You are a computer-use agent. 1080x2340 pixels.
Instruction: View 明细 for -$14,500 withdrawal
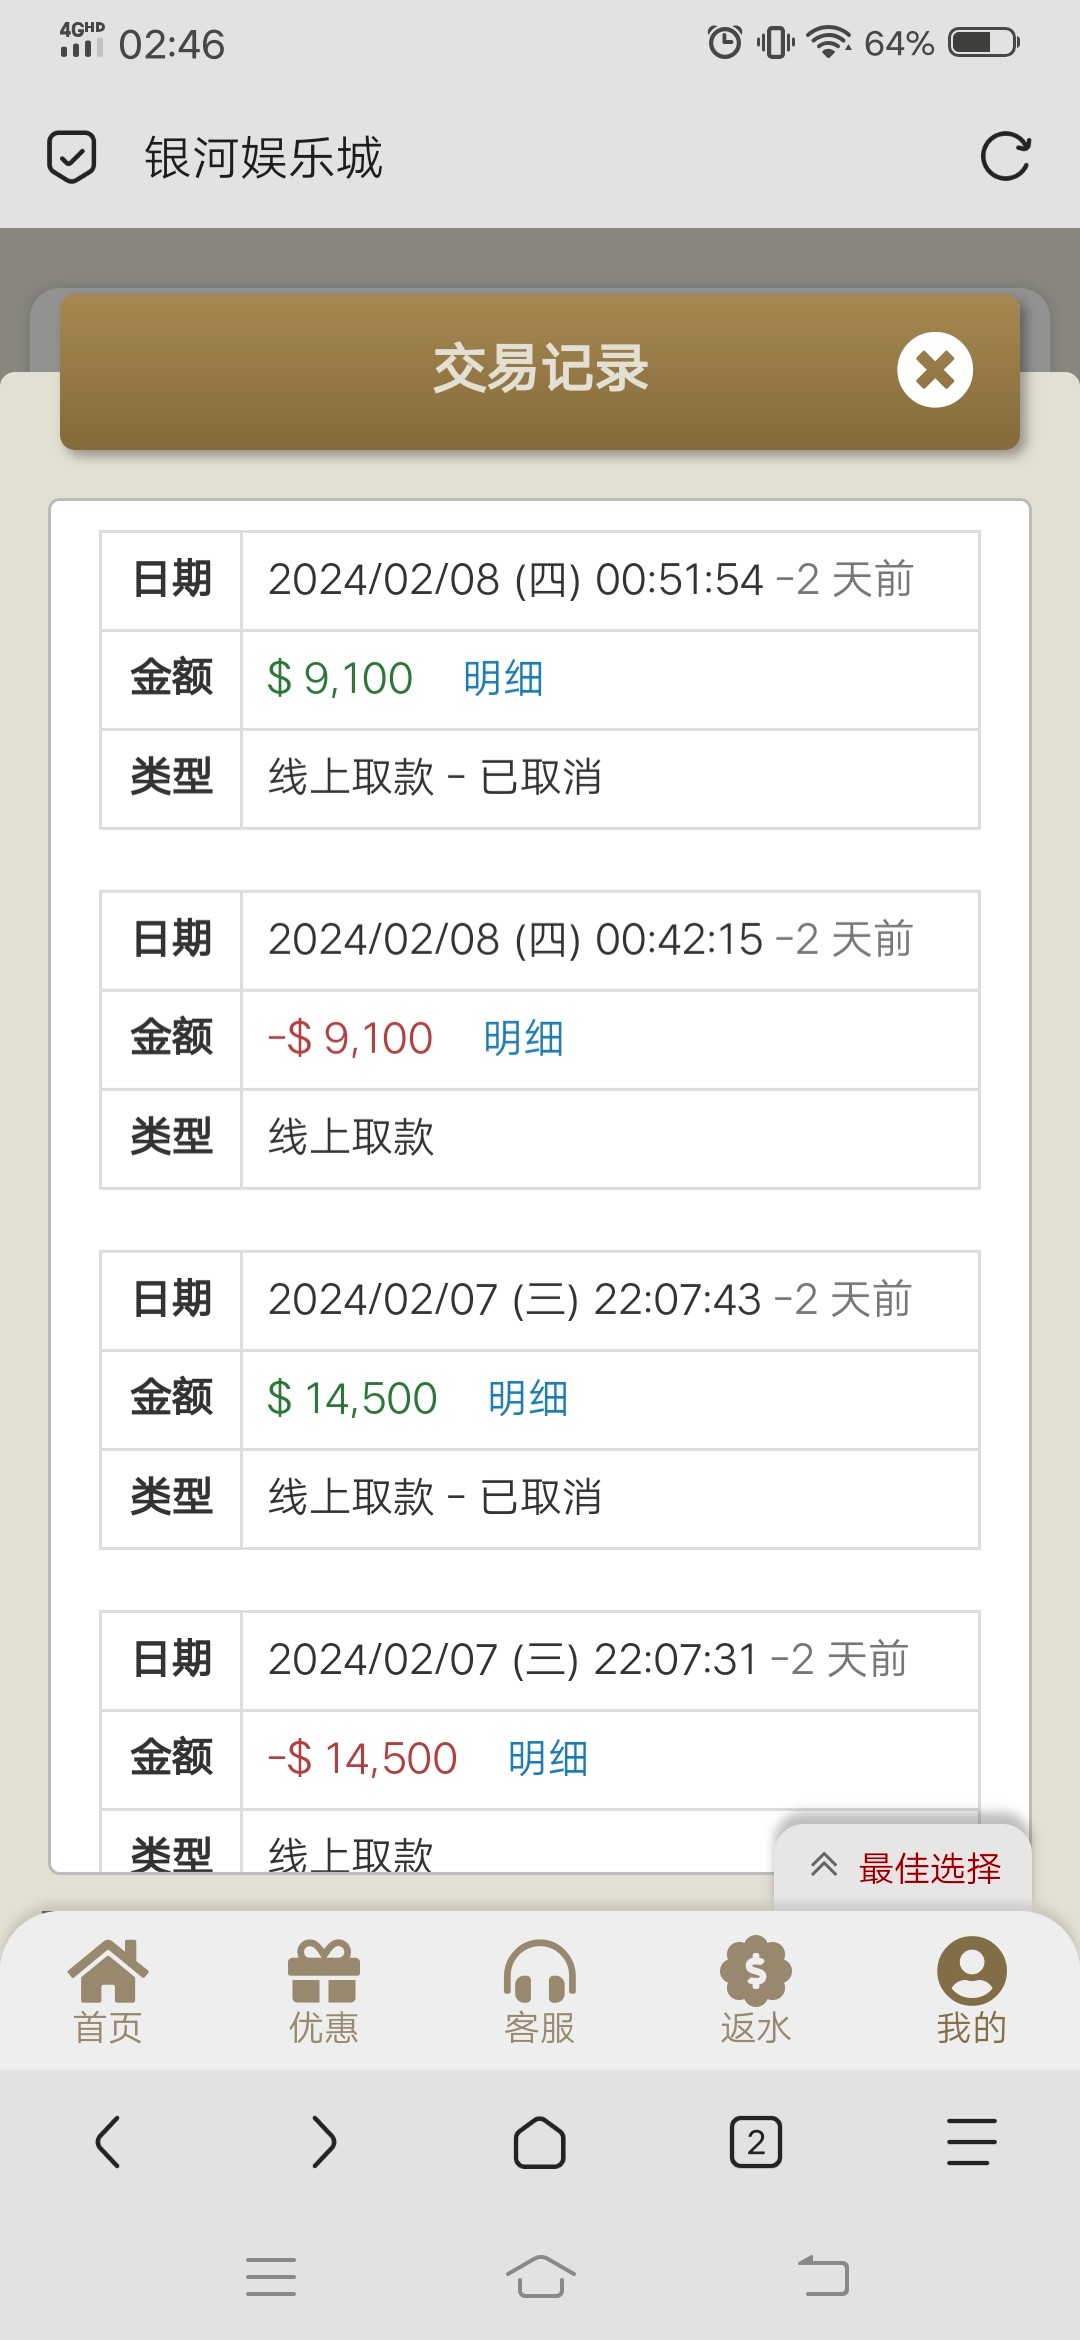point(548,1759)
